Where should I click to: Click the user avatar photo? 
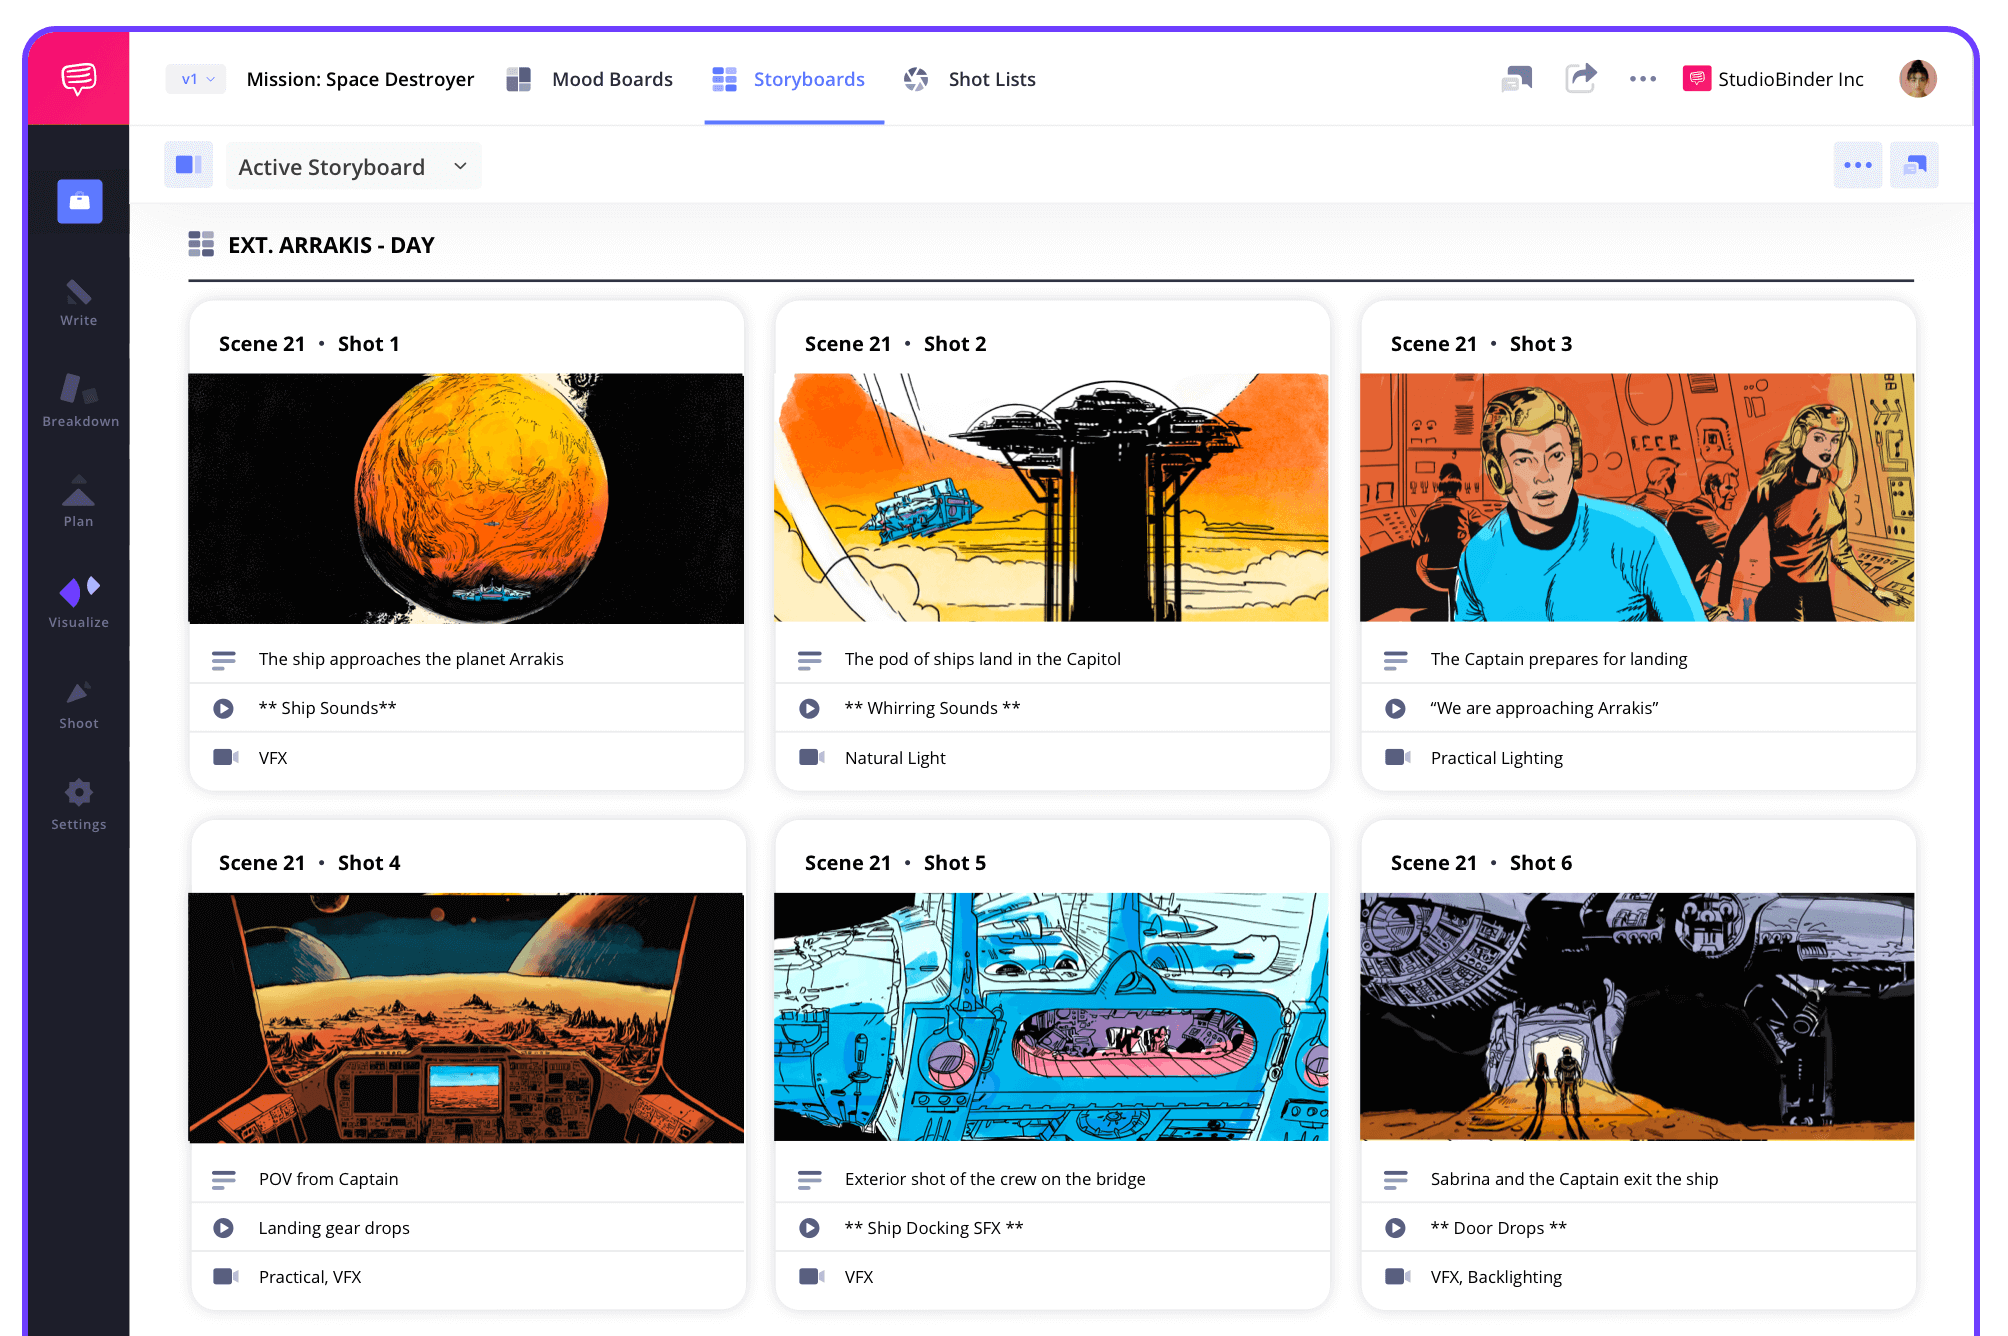coord(1917,78)
